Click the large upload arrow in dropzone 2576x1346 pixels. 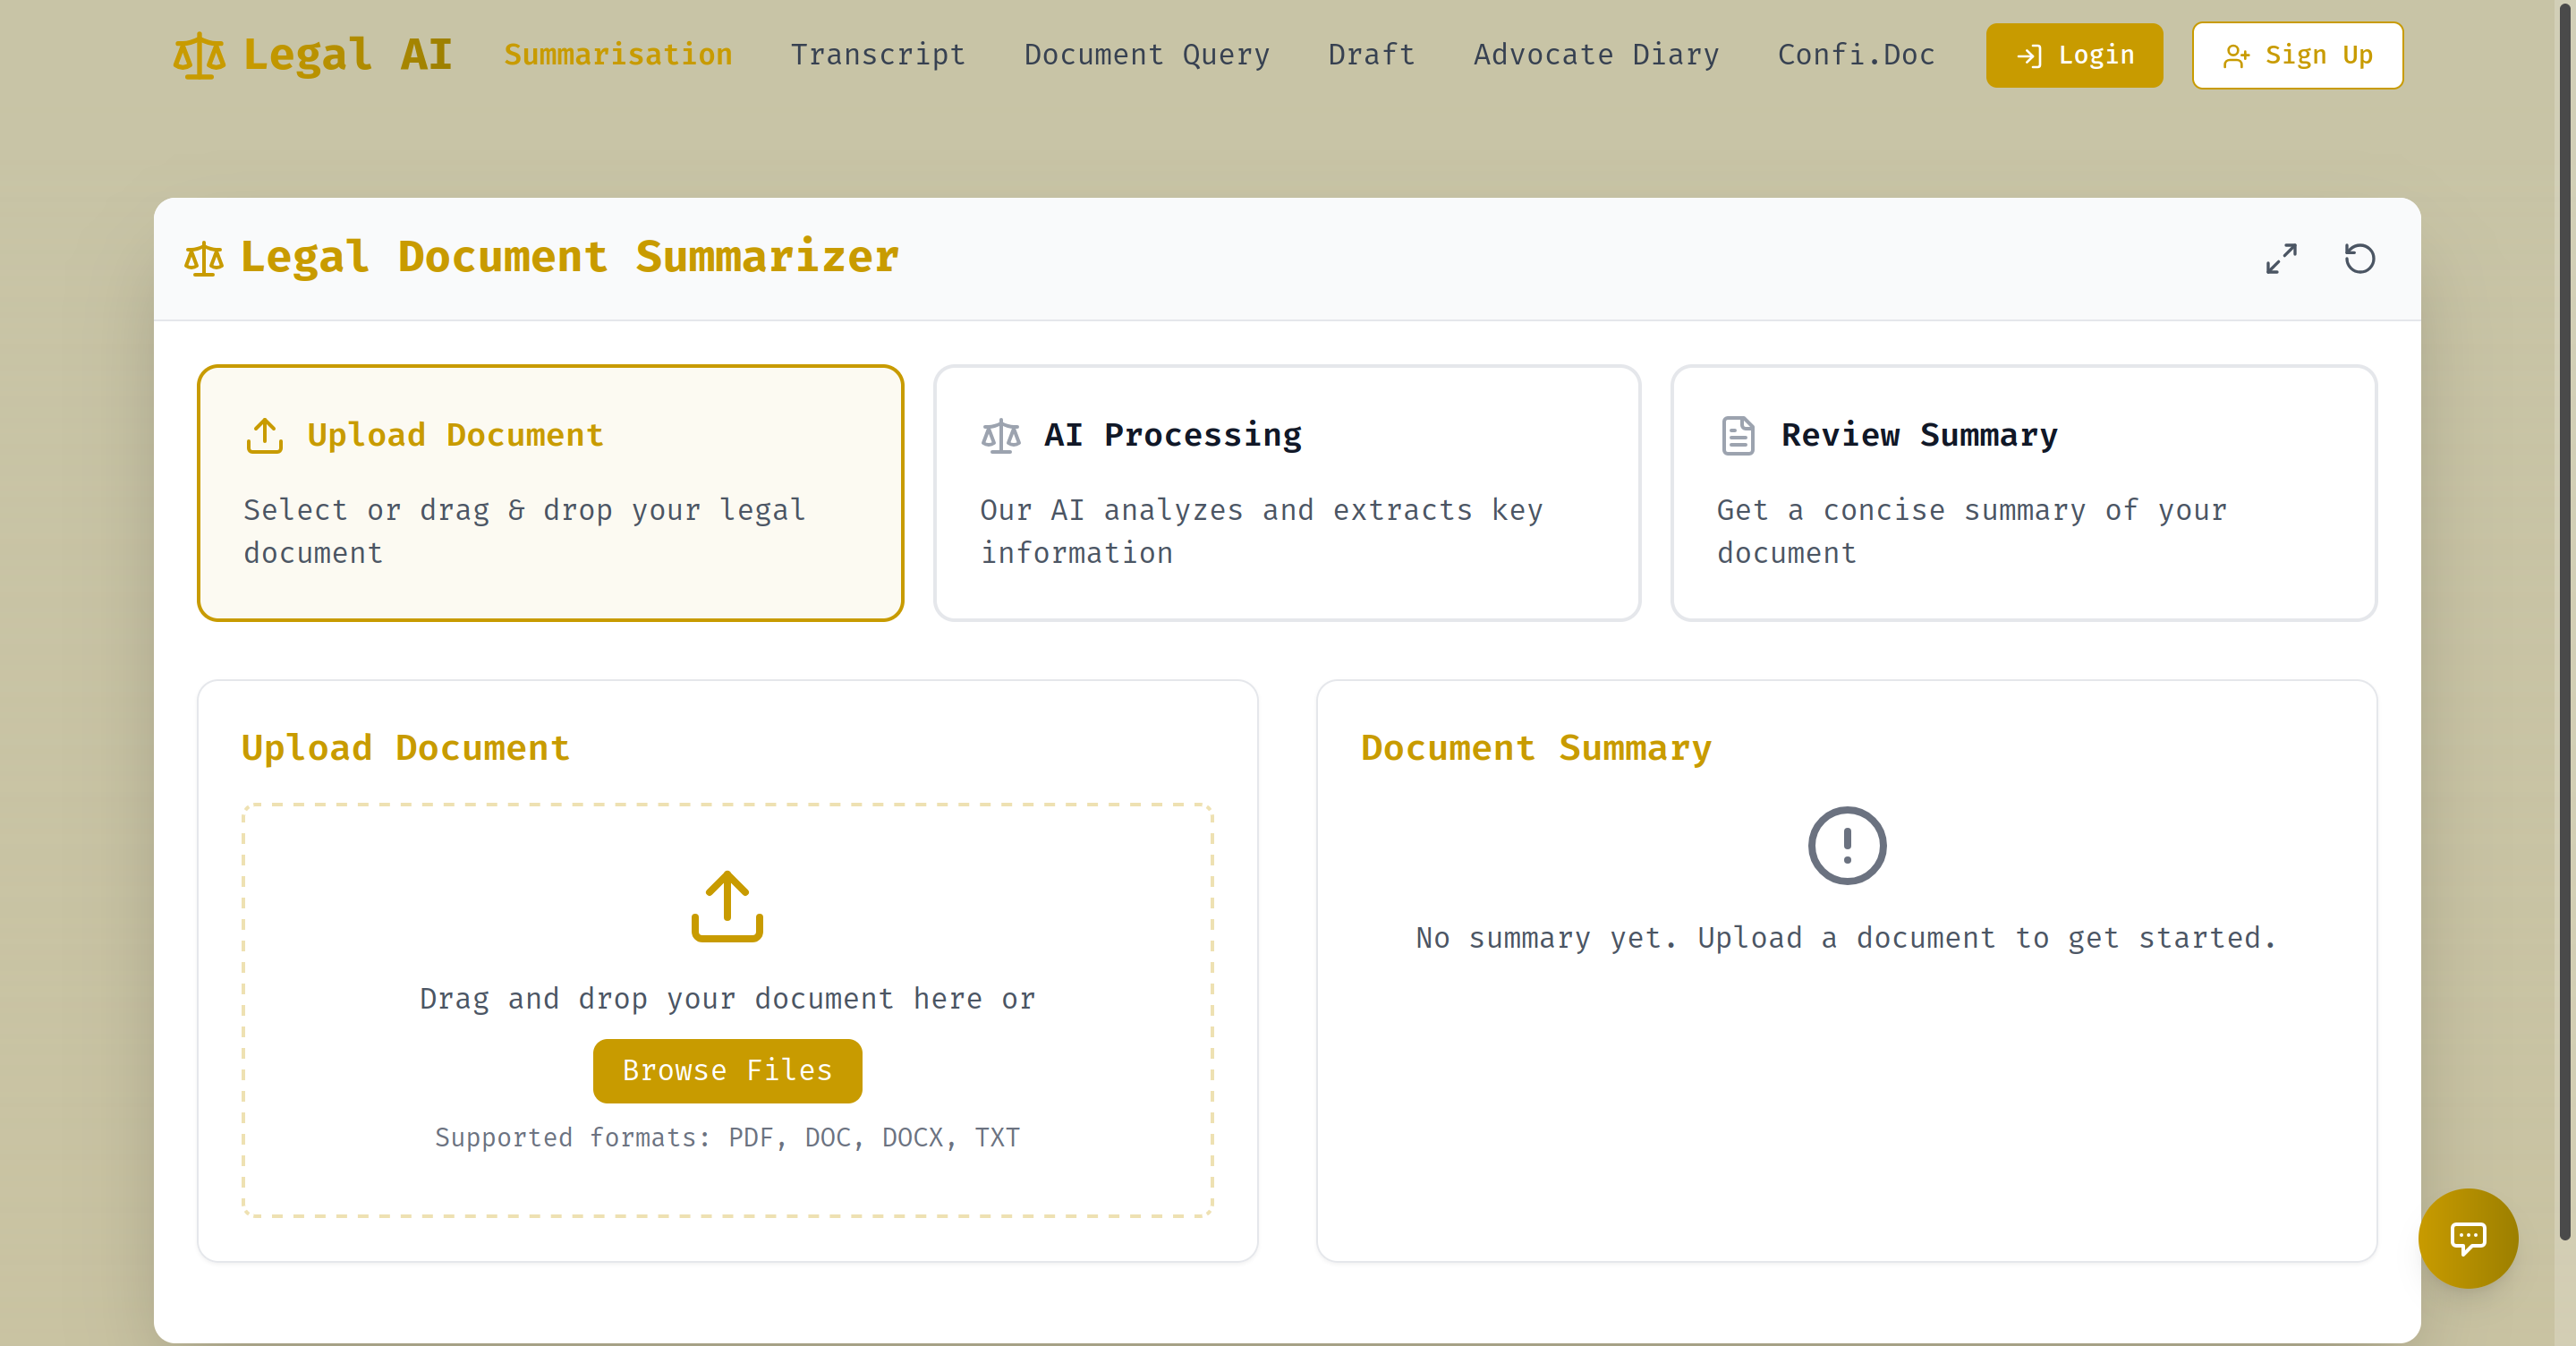(x=727, y=906)
